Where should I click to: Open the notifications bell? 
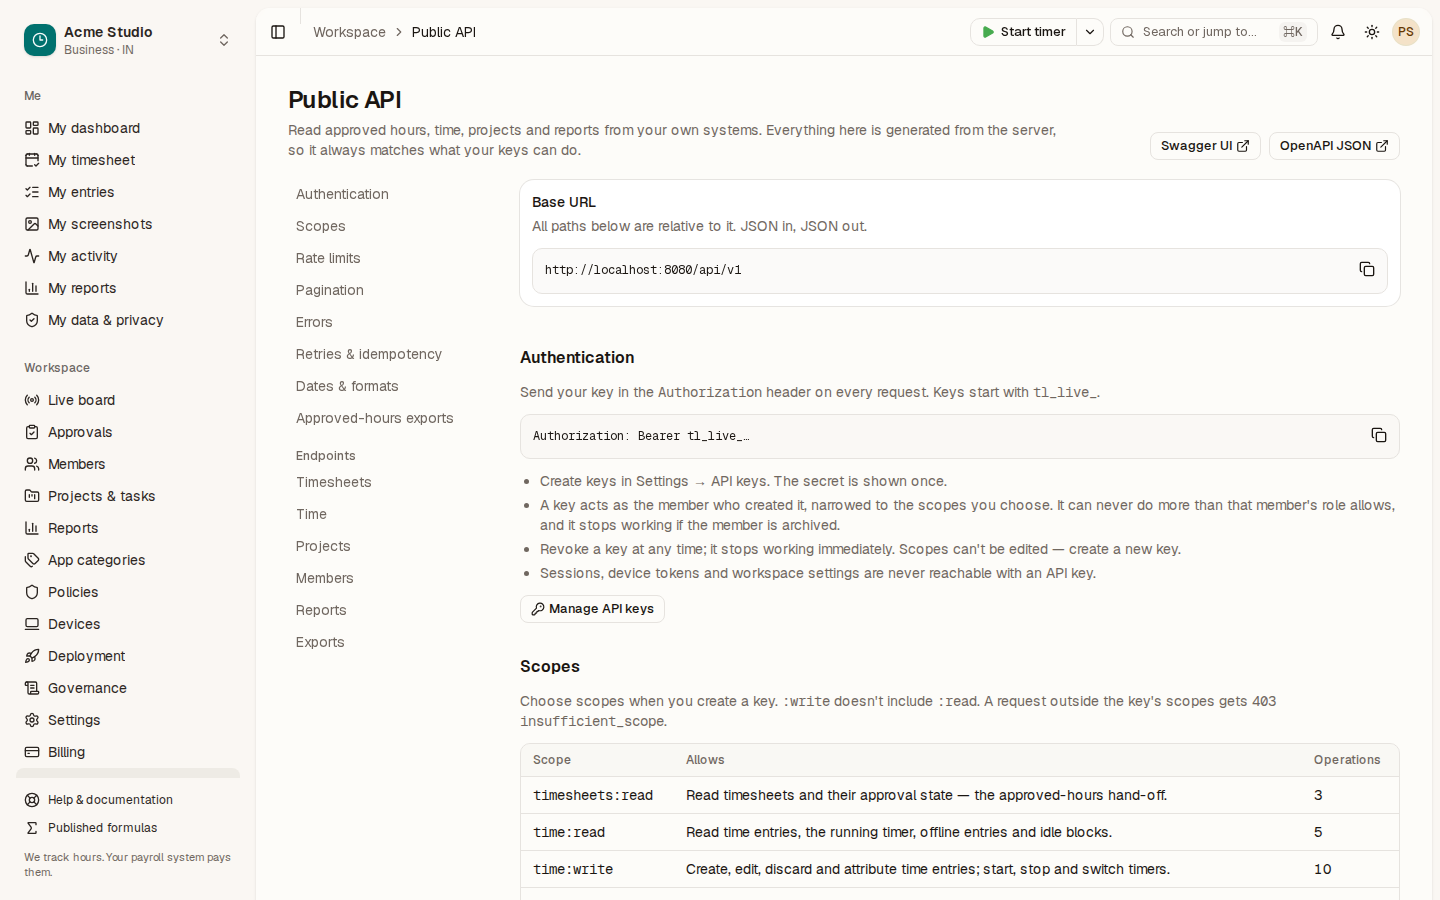pyautogui.click(x=1338, y=32)
